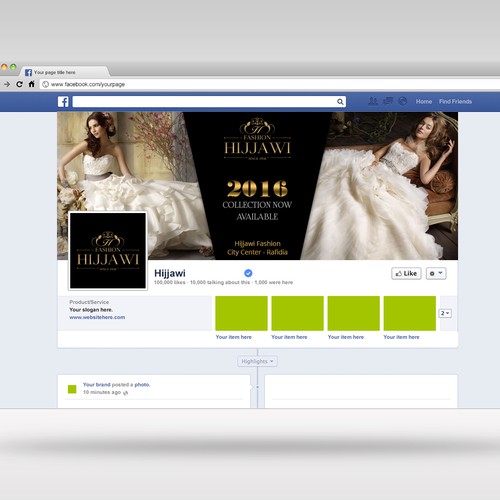This screenshot has height=500, width=500.
Task: Open the gear settings dropdown beside Like
Action: point(436,274)
